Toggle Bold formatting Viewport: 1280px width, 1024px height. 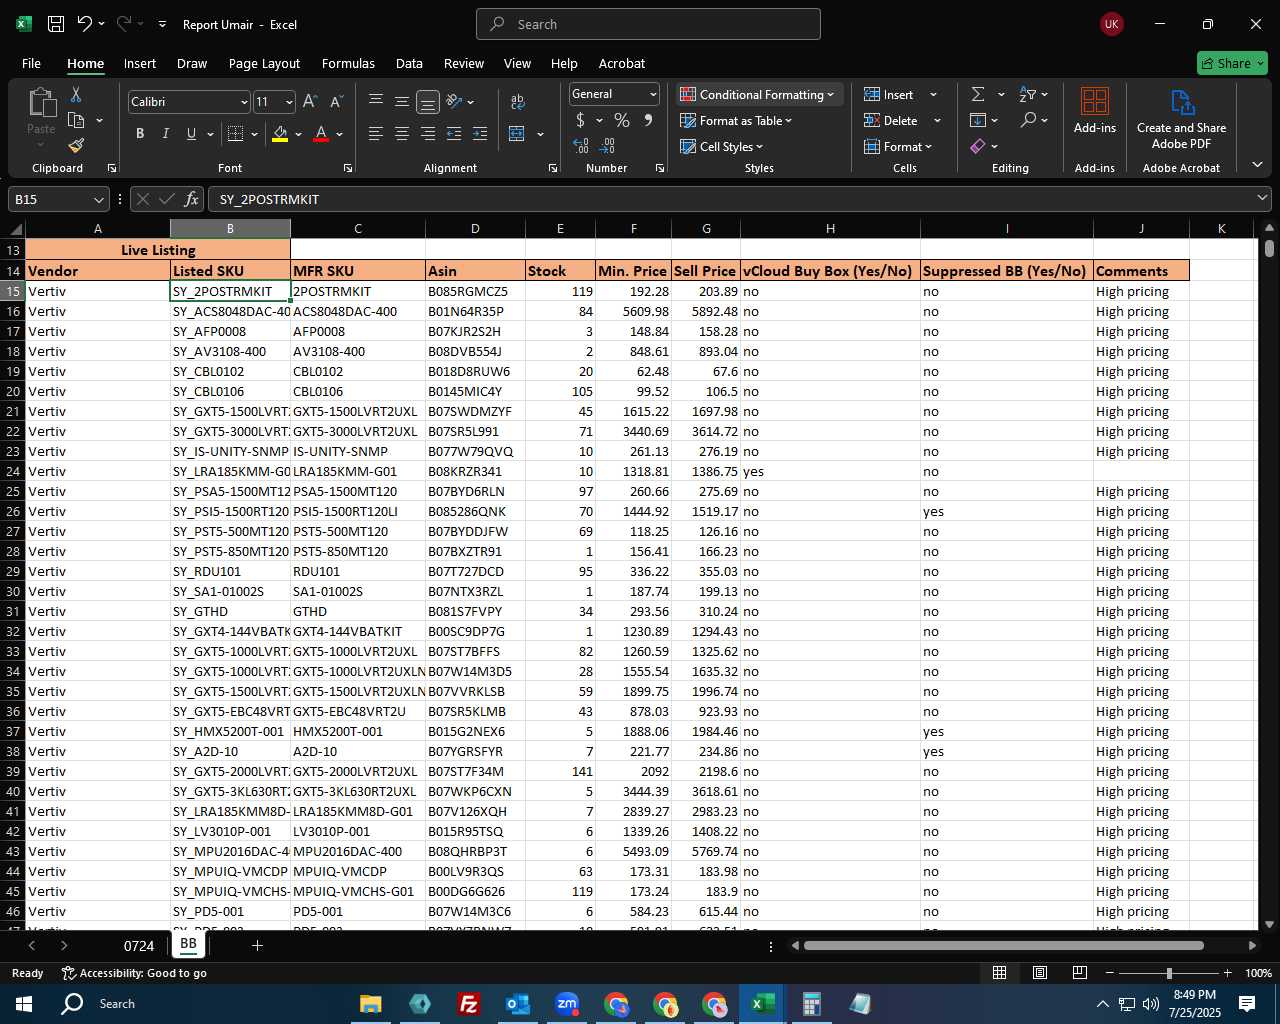coord(140,134)
